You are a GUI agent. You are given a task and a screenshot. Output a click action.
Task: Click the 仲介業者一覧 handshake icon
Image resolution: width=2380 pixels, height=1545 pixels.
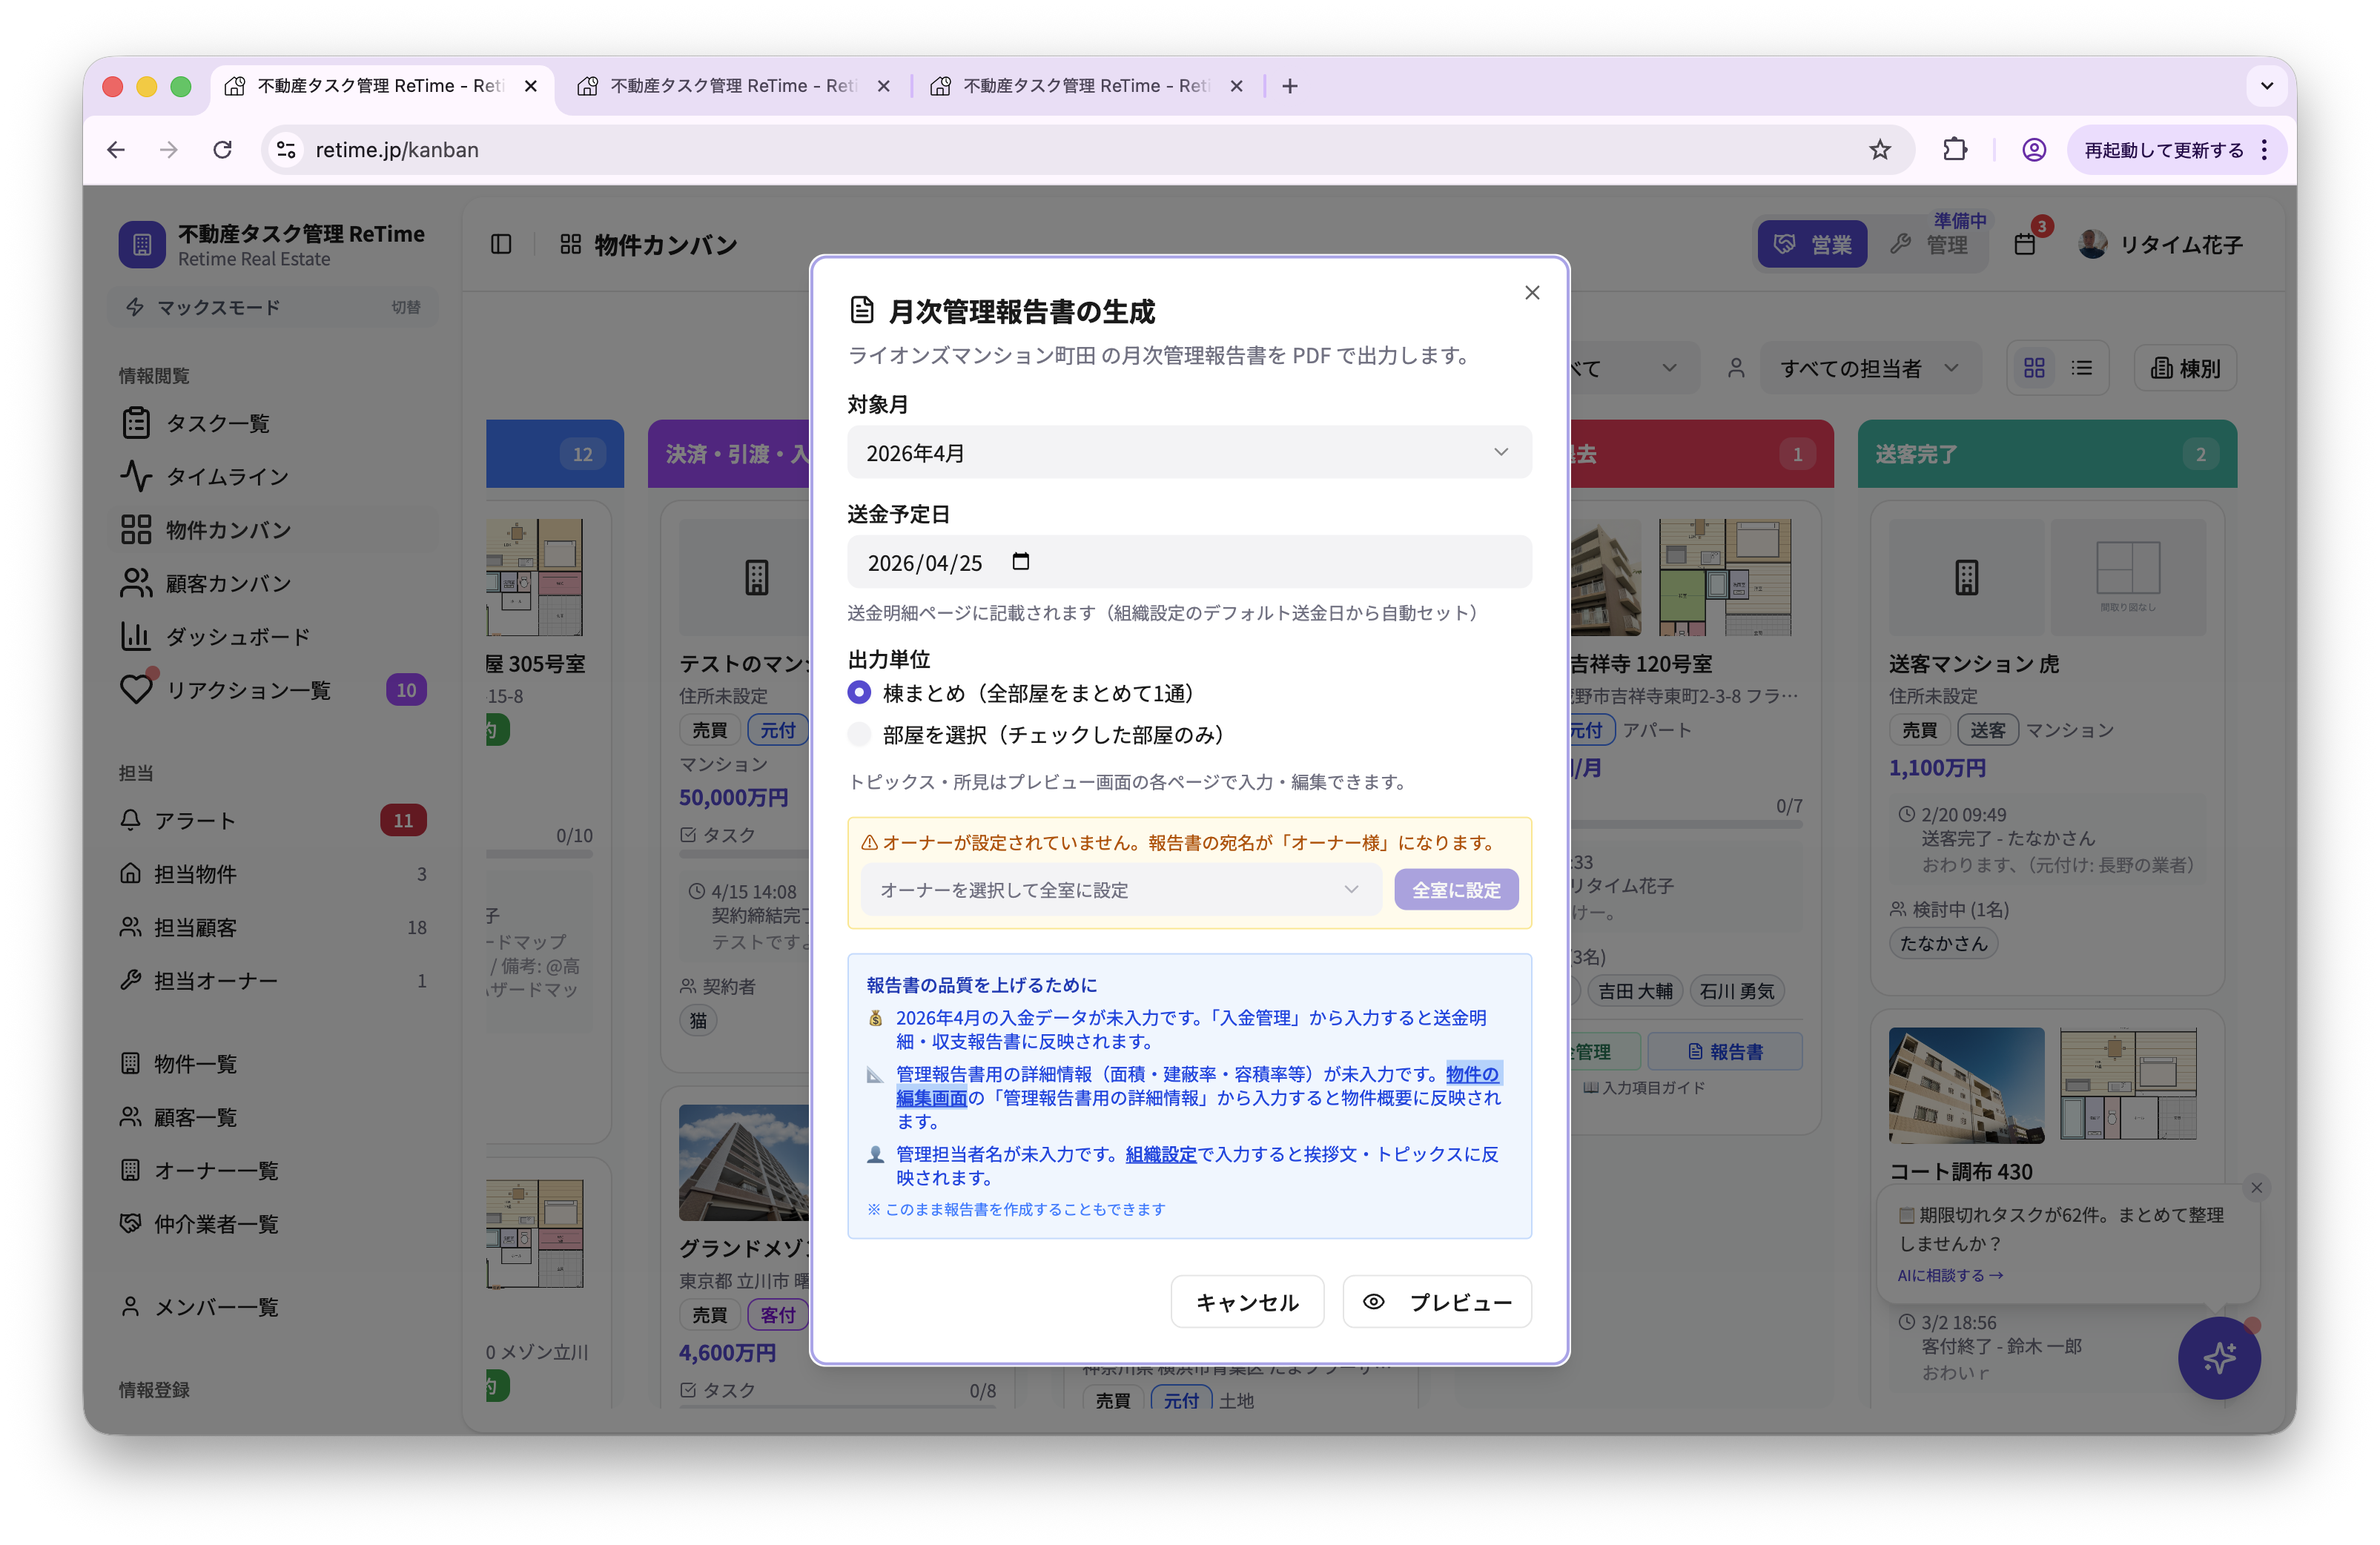pyautogui.click(x=130, y=1223)
